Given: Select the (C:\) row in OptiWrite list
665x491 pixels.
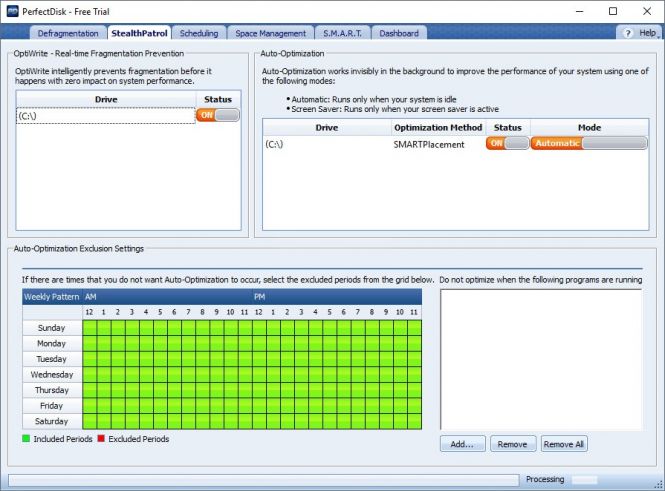Looking at the screenshot, I should (x=106, y=116).
